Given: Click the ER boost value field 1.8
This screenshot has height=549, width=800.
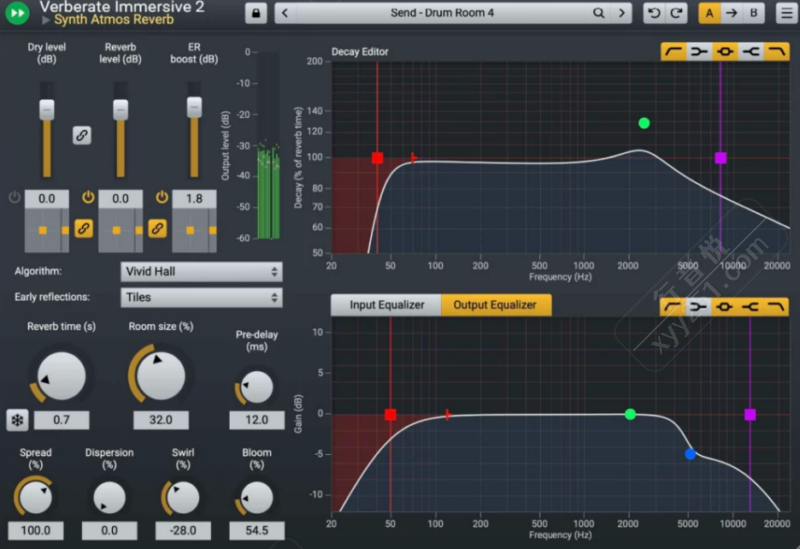Looking at the screenshot, I should tap(194, 198).
